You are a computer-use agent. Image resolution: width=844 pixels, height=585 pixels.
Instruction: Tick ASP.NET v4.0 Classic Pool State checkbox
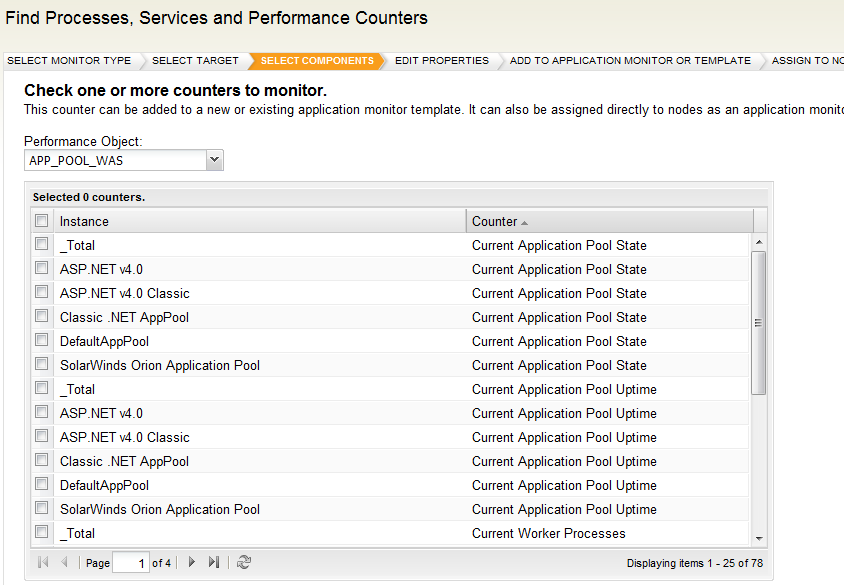pyautogui.click(x=42, y=293)
